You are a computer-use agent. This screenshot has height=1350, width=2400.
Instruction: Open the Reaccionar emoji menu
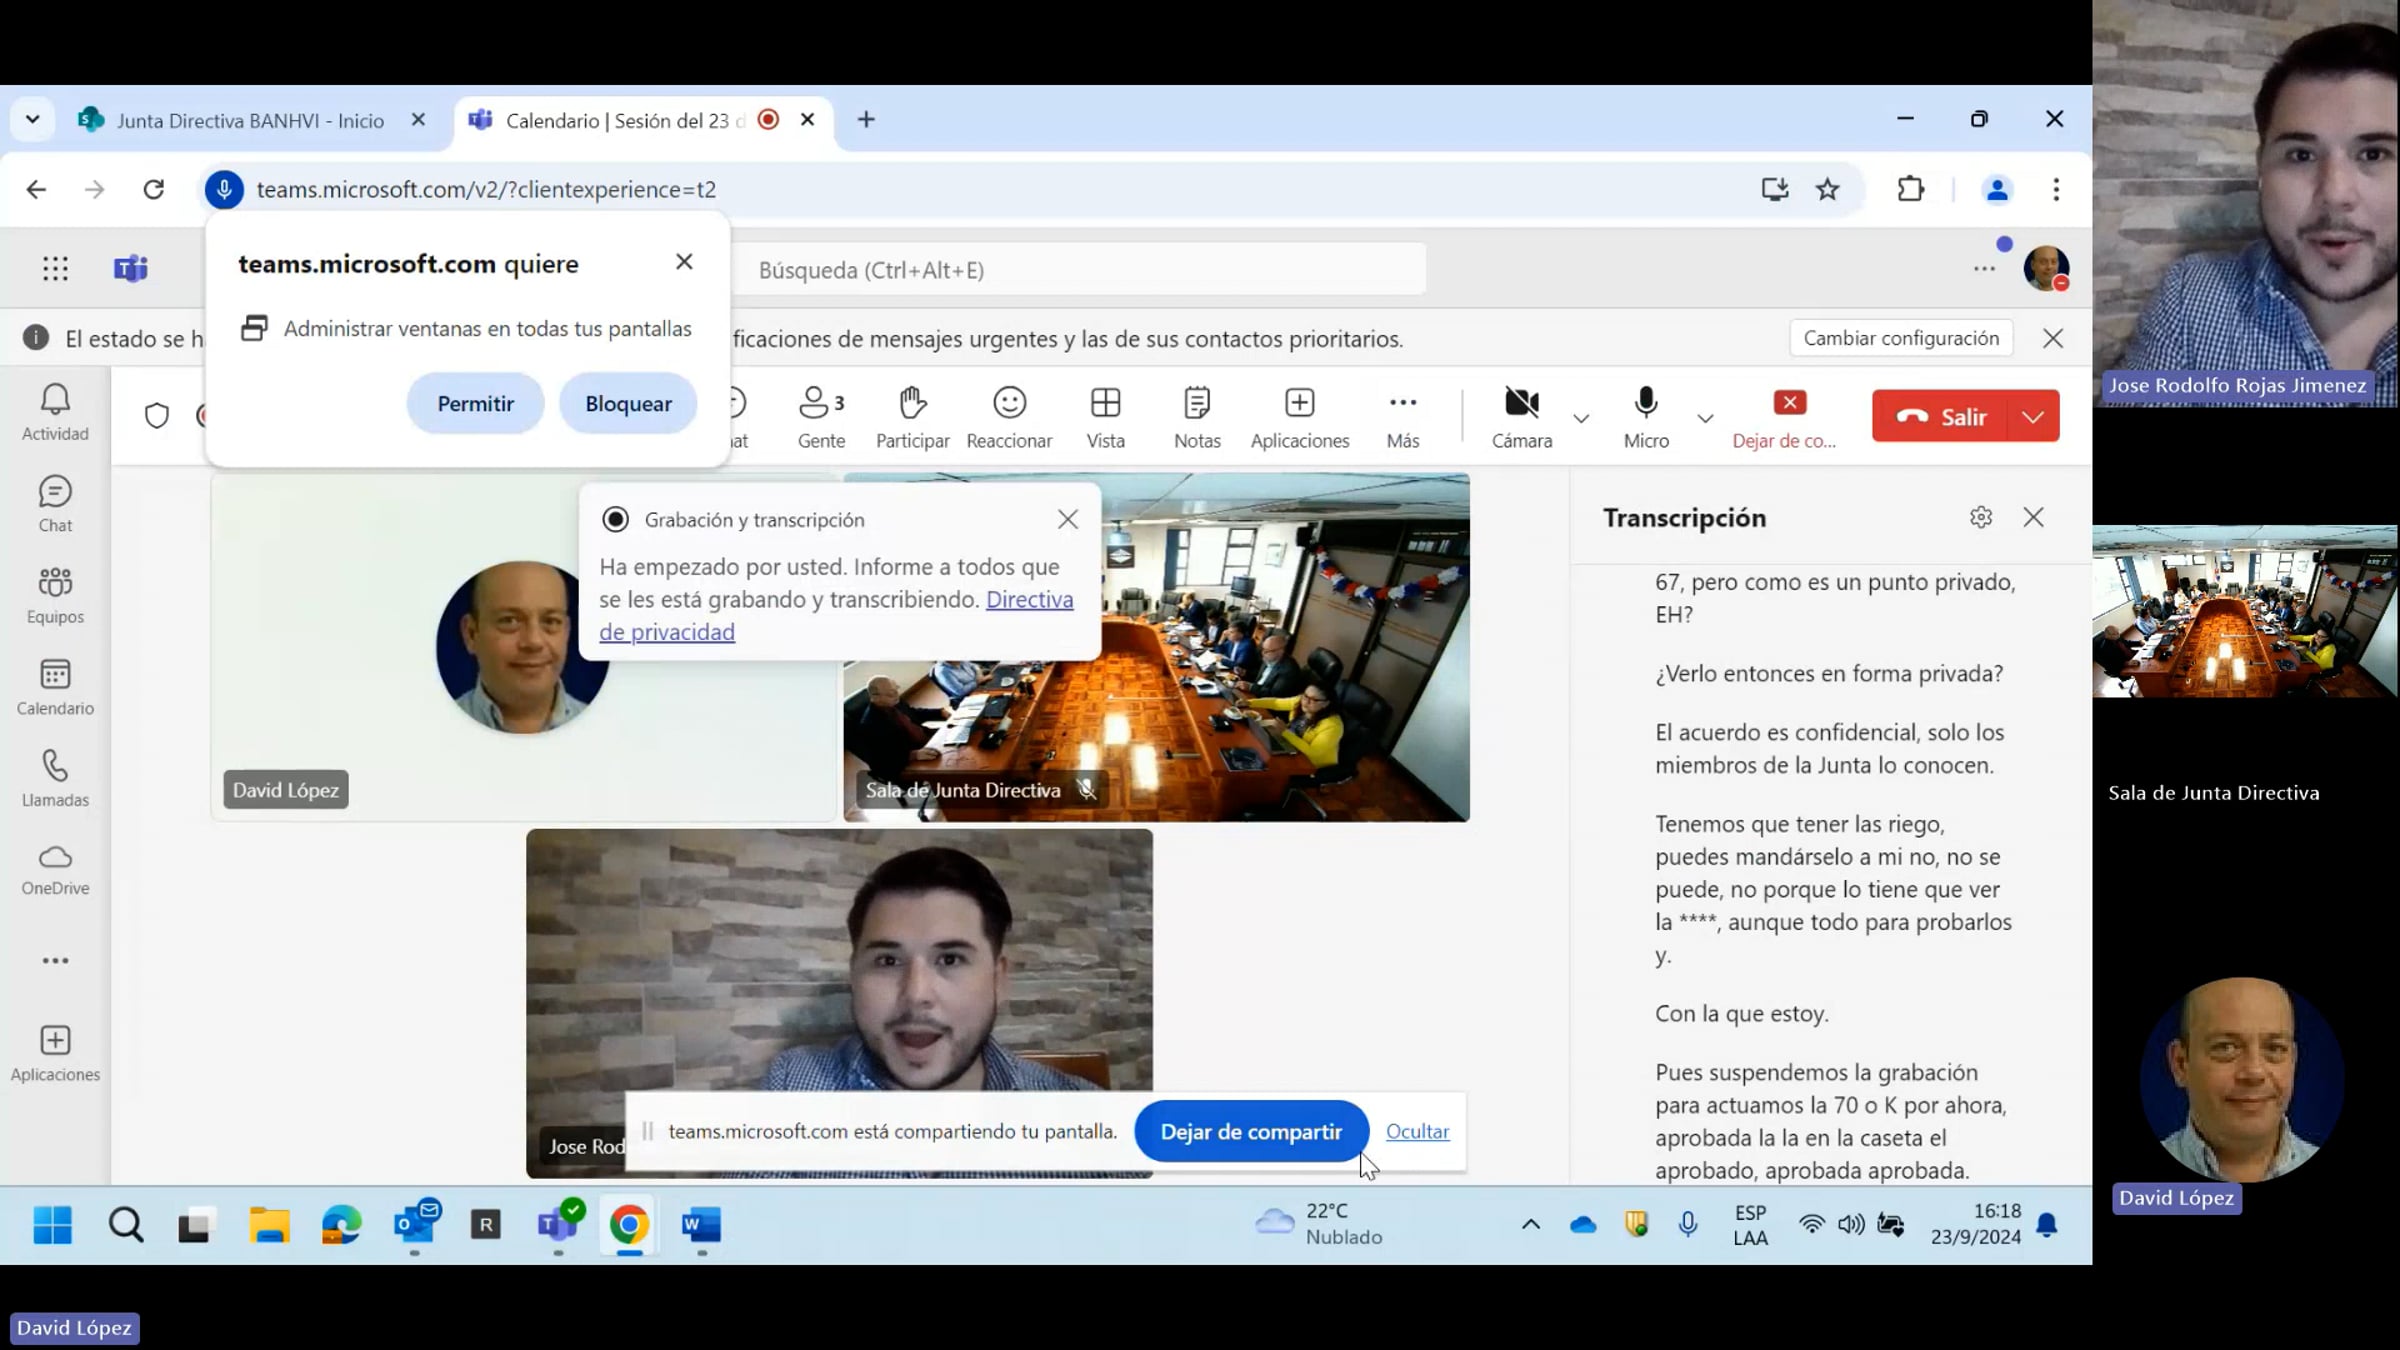coord(1009,417)
